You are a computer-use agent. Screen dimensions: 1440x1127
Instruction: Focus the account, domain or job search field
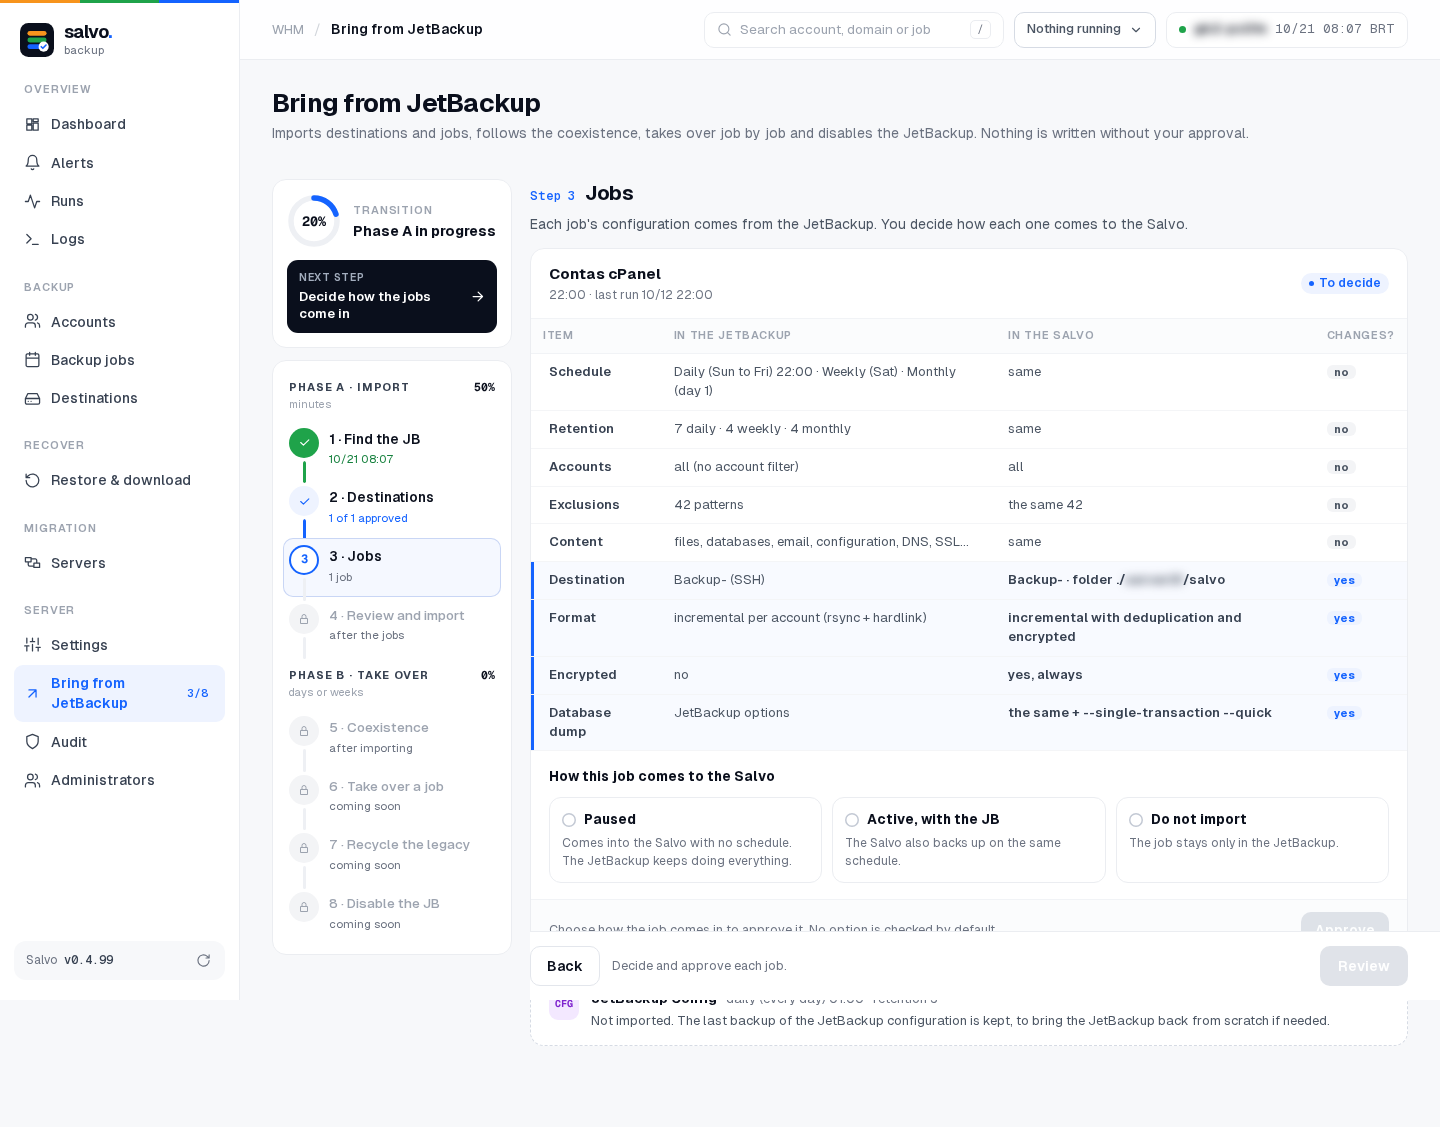click(854, 30)
